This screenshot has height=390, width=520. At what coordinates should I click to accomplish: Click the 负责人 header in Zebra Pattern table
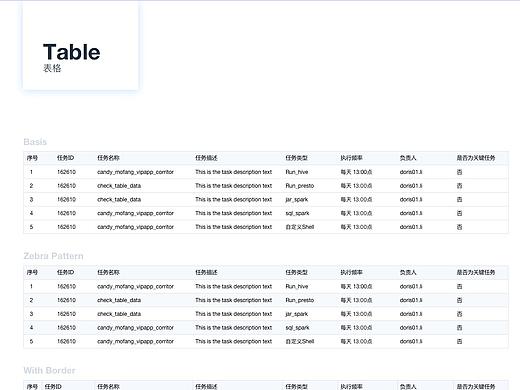408,272
